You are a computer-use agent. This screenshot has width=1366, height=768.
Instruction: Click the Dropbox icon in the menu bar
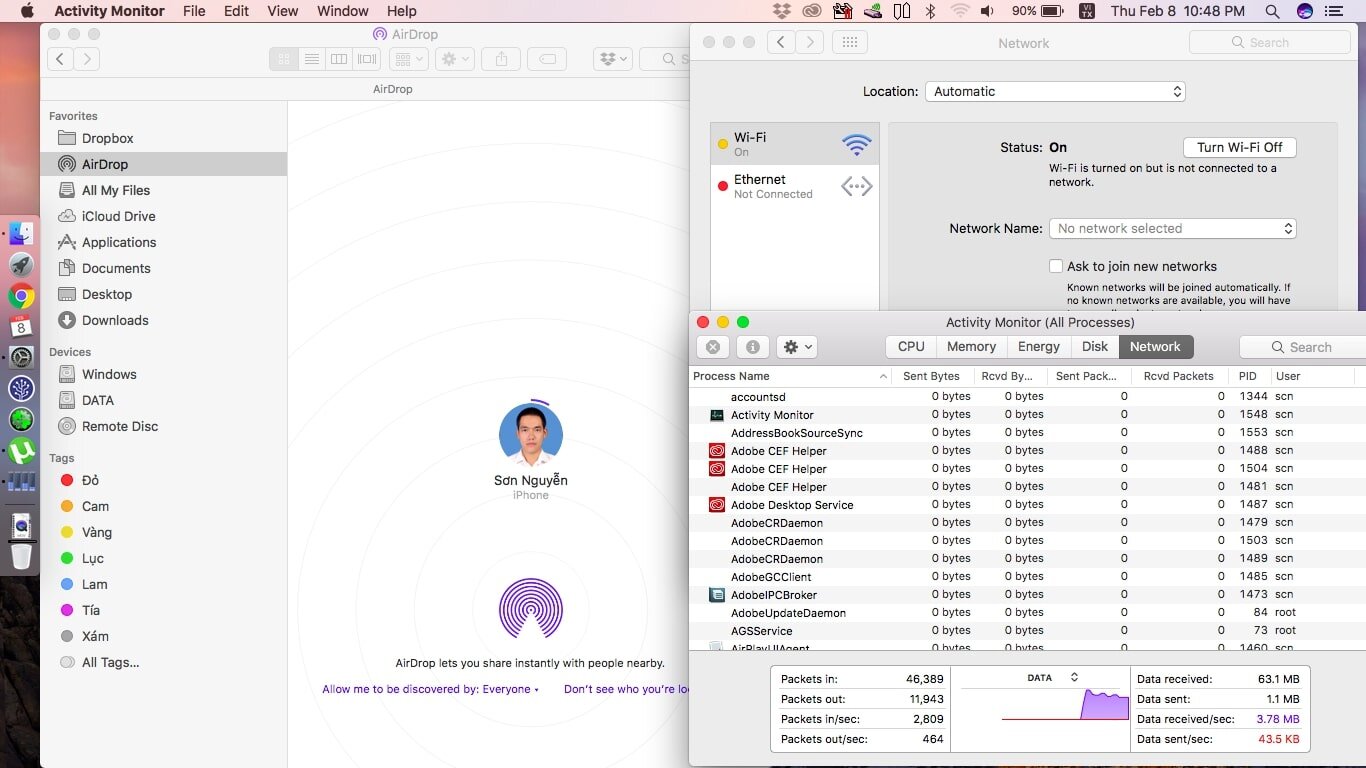click(x=782, y=11)
